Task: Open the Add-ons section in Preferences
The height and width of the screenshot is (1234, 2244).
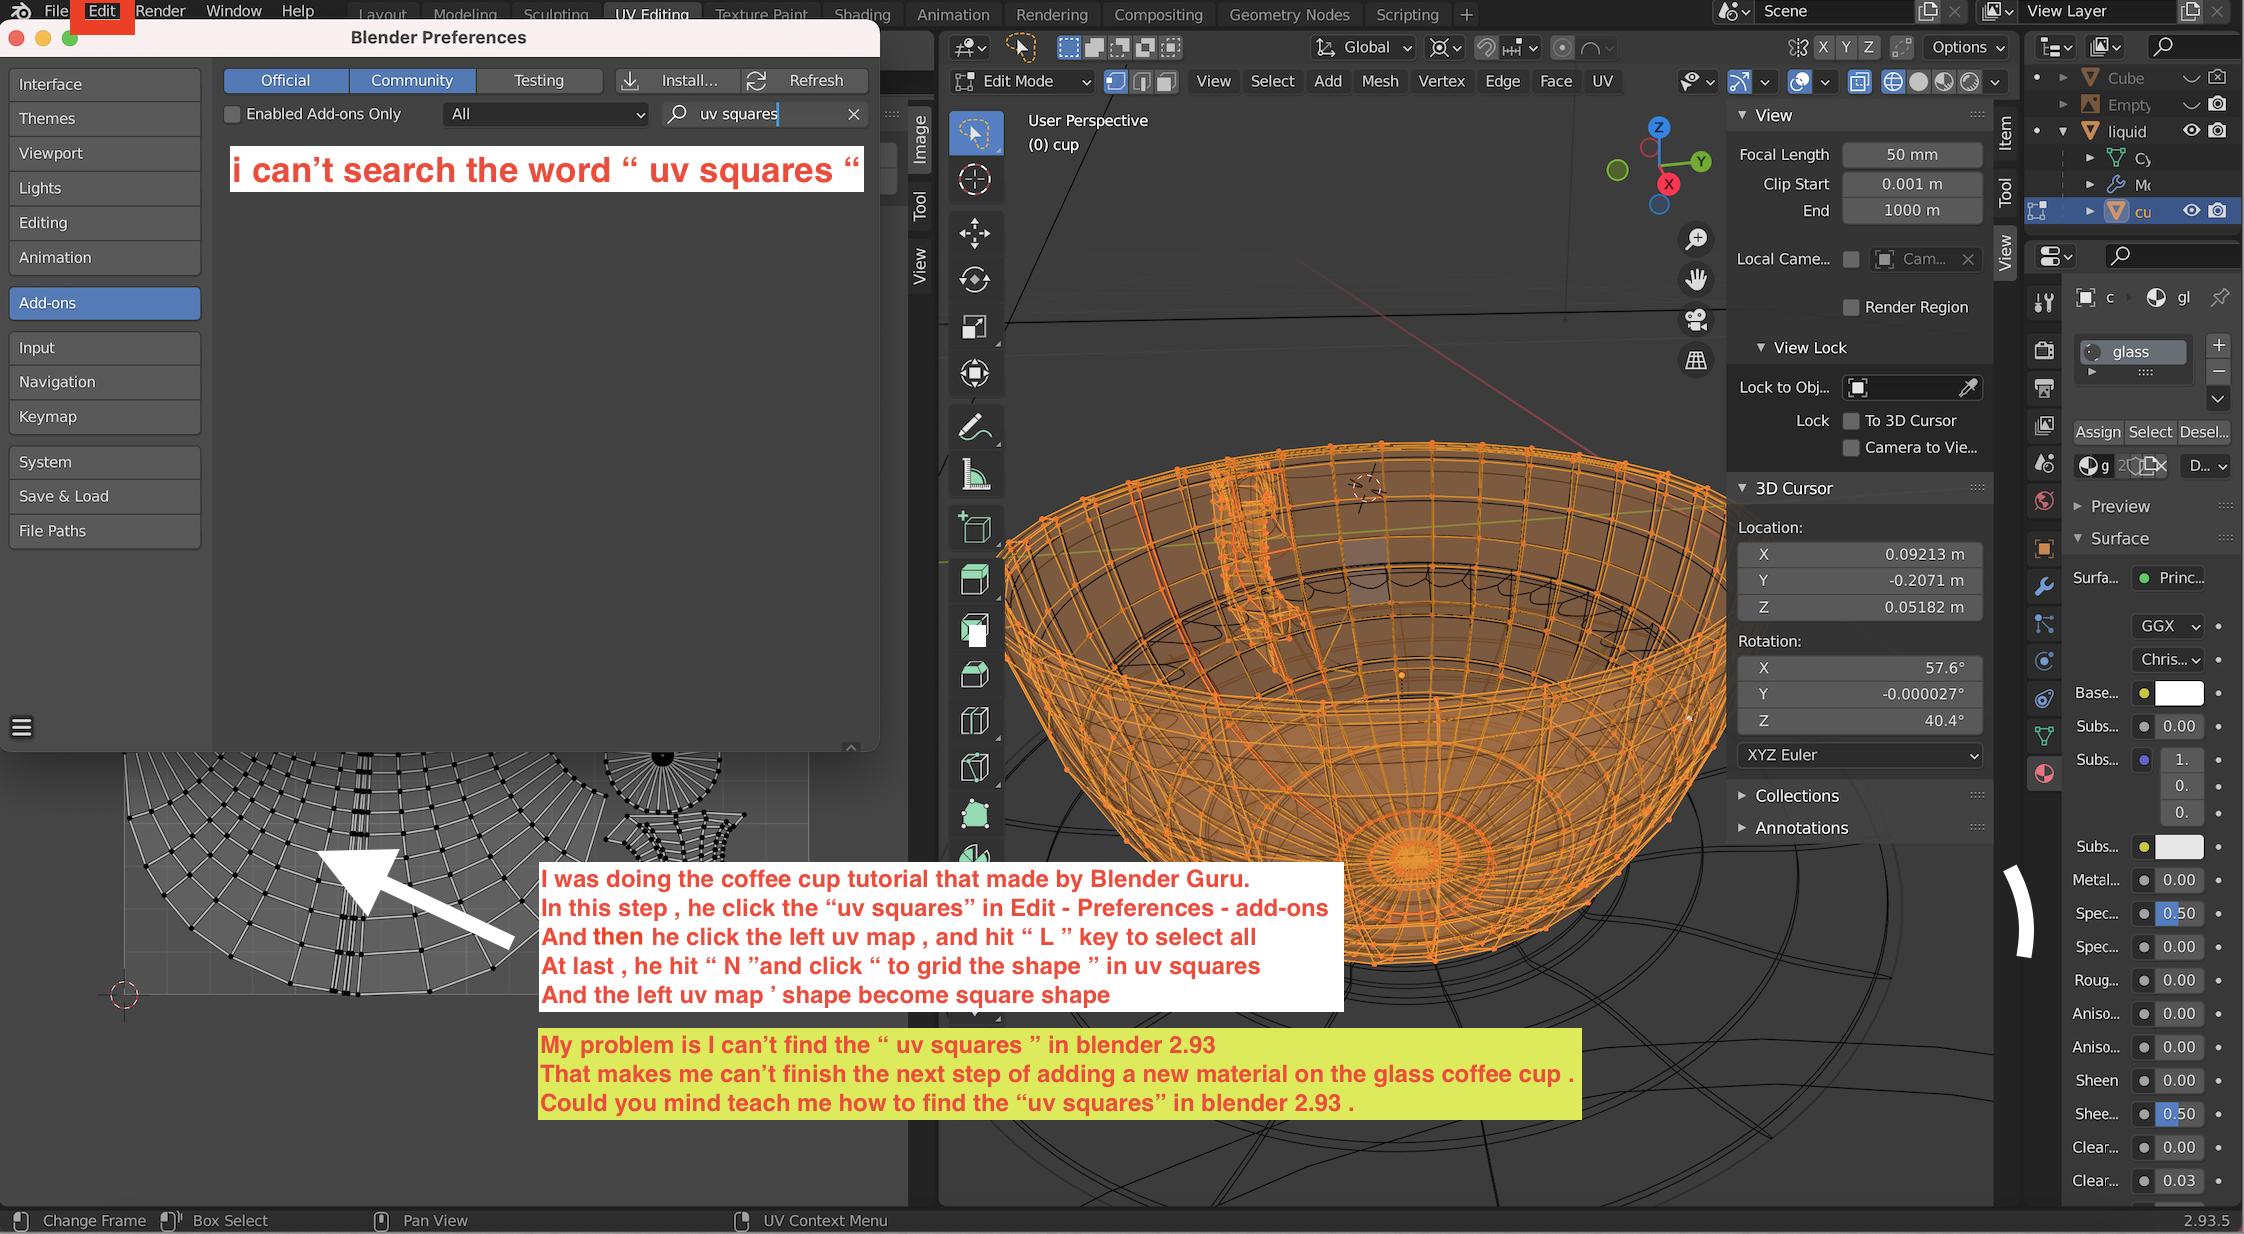Action: click(x=104, y=303)
